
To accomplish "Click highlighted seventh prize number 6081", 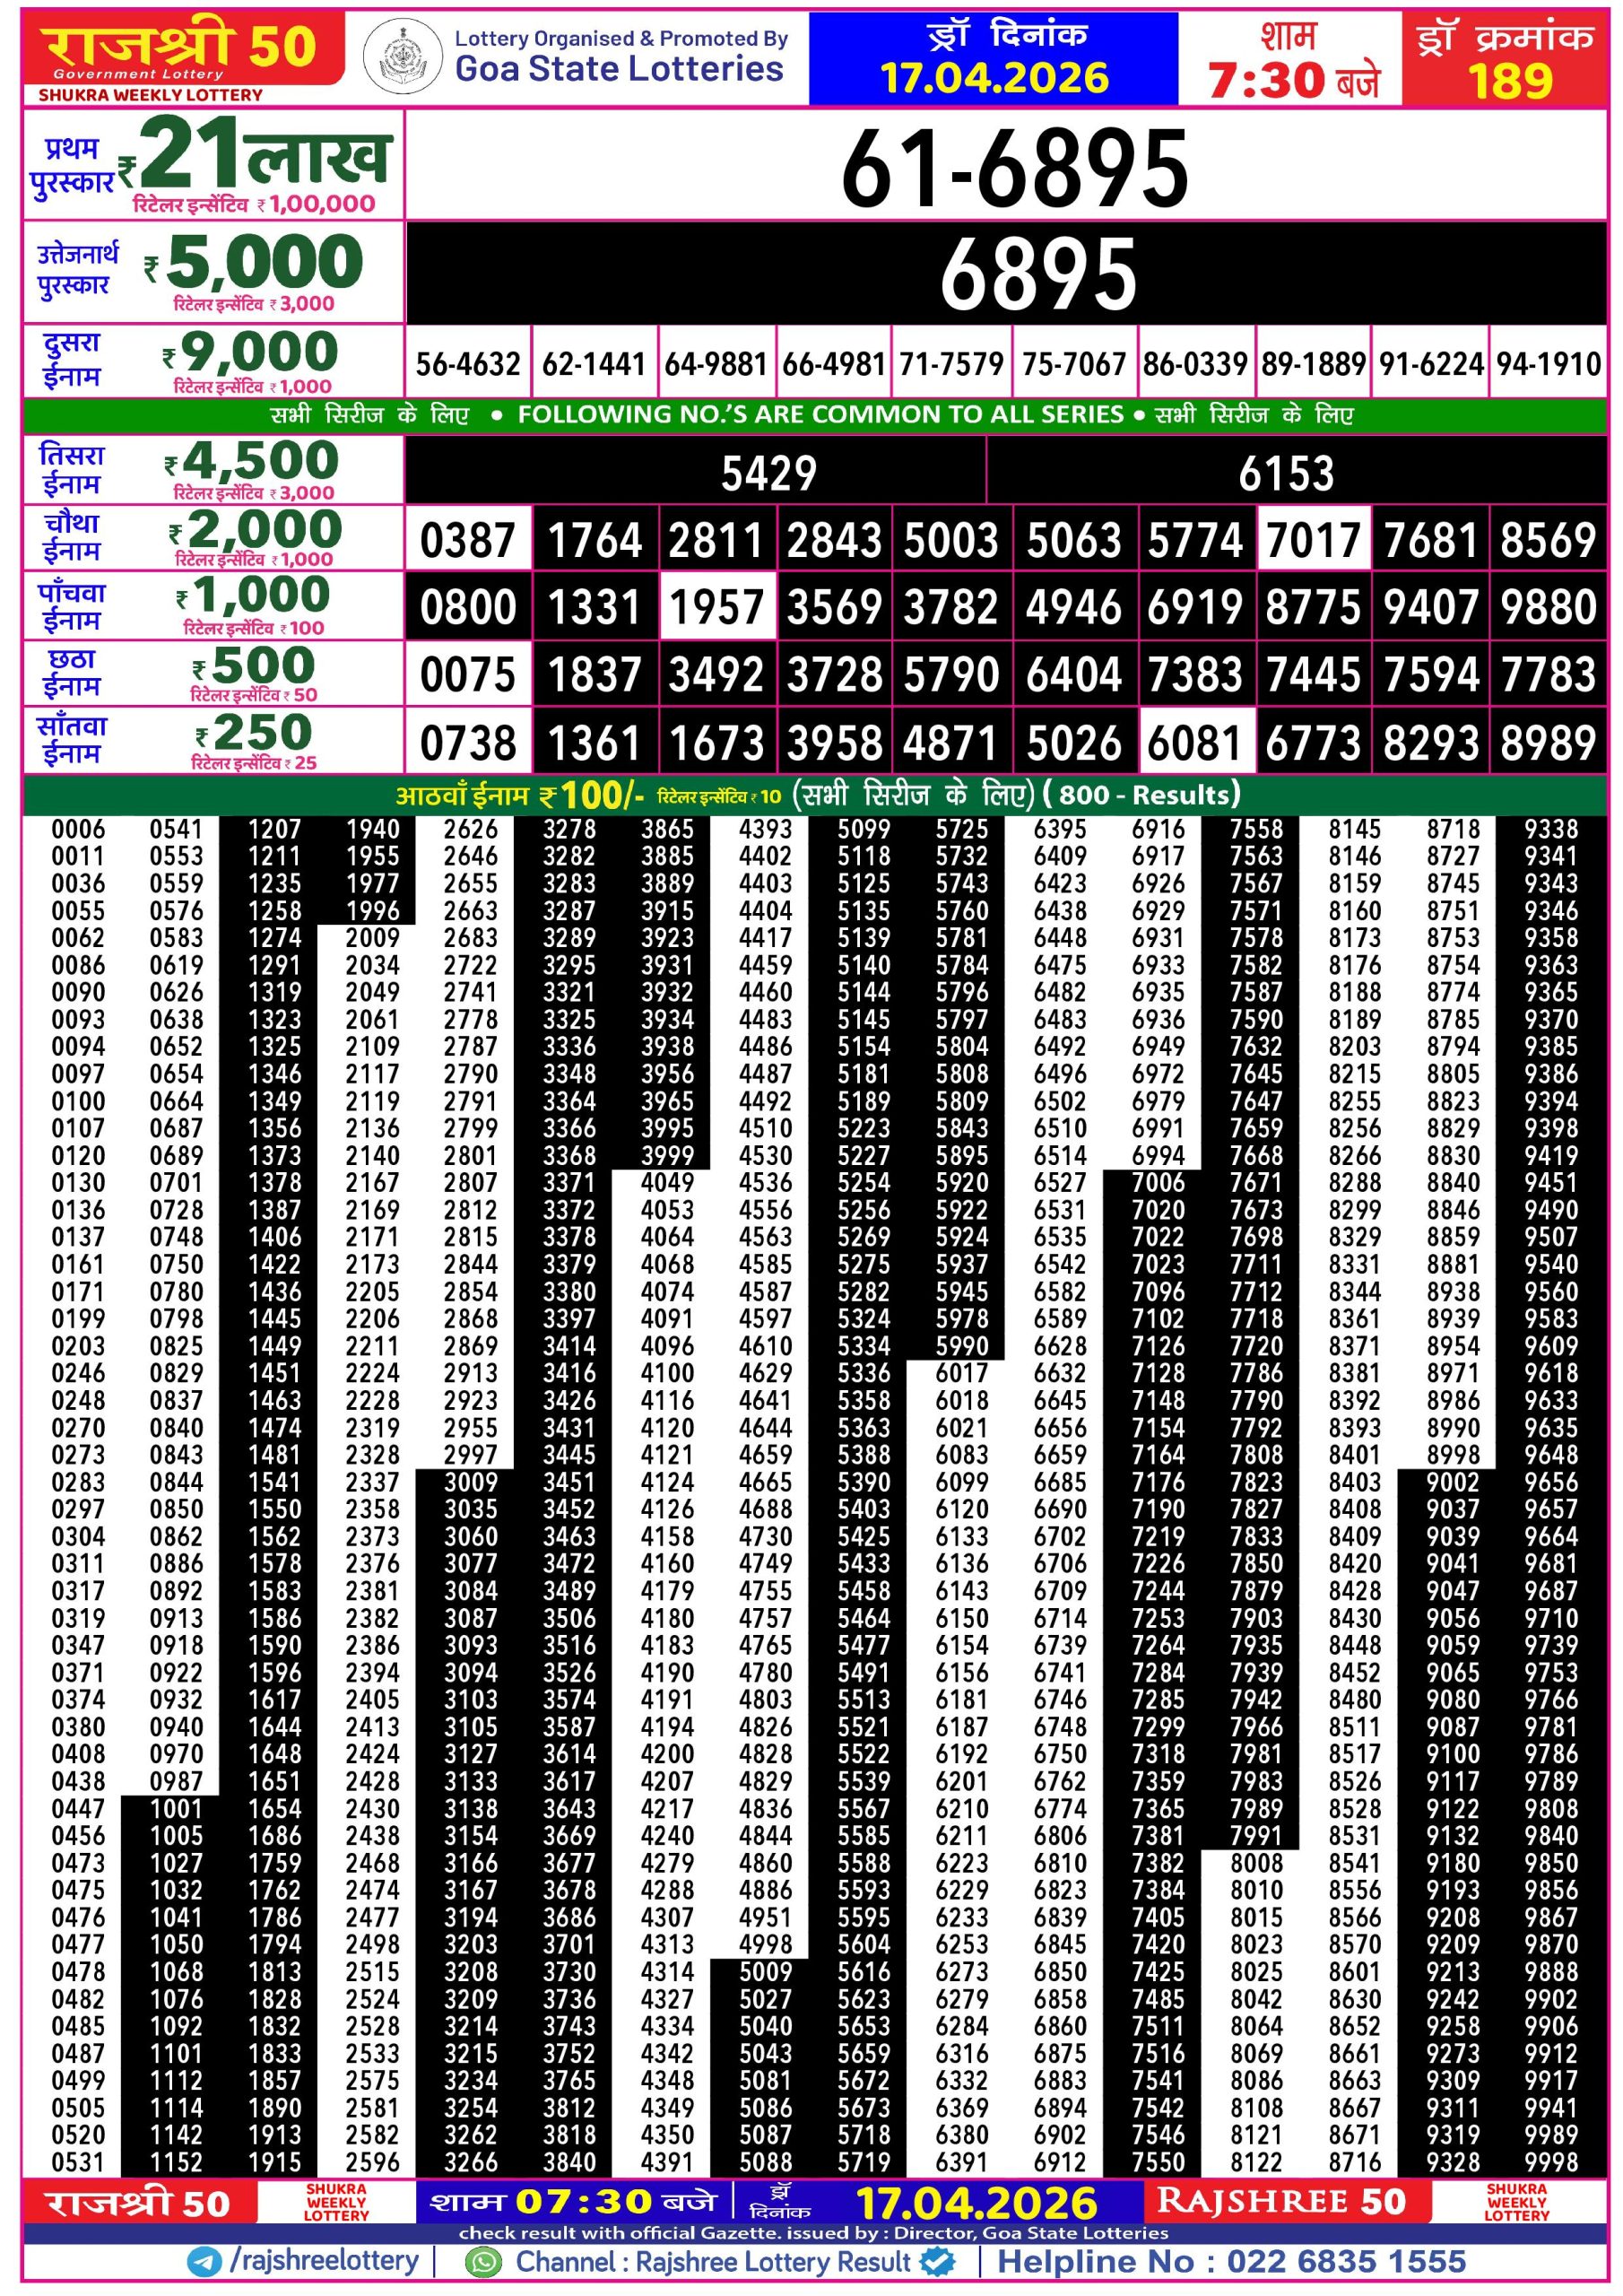I will [x=1194, y=743].
